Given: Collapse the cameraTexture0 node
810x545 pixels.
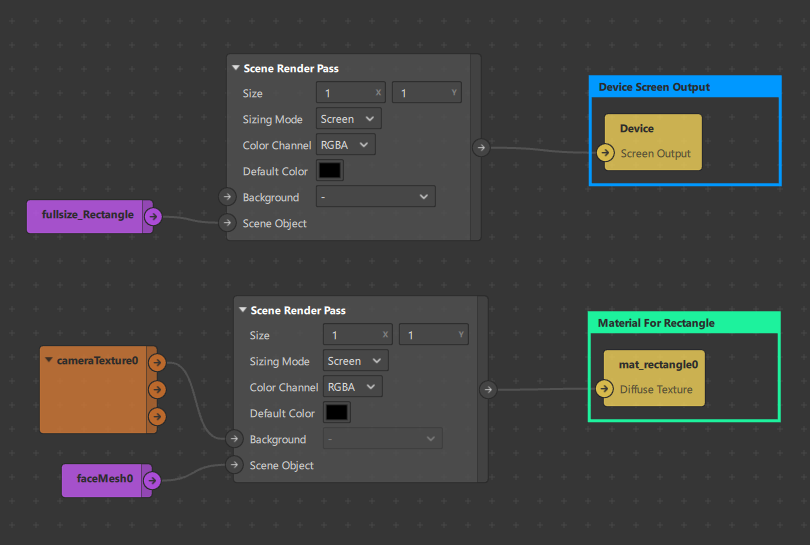Looking at the screenshot, I should tap(49, 360).
